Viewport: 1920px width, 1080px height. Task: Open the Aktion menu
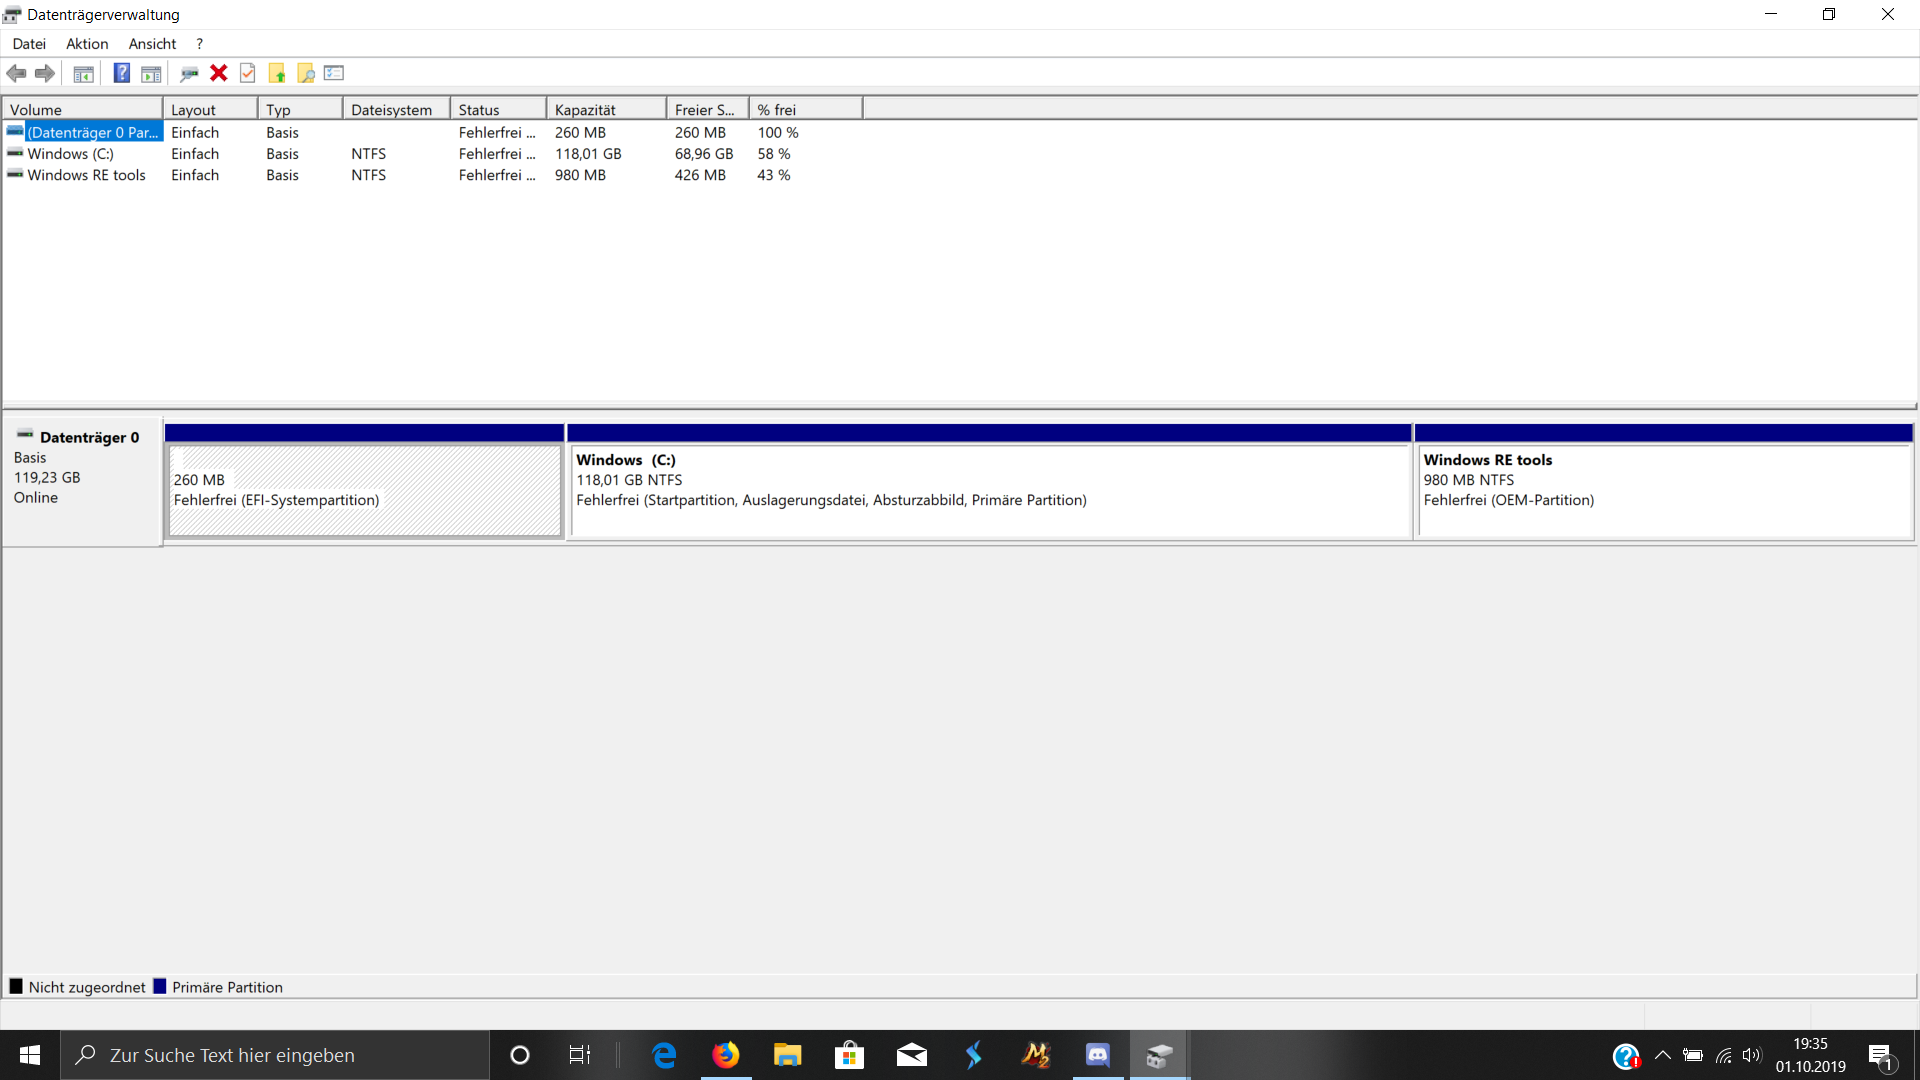(x=87, y=44)
